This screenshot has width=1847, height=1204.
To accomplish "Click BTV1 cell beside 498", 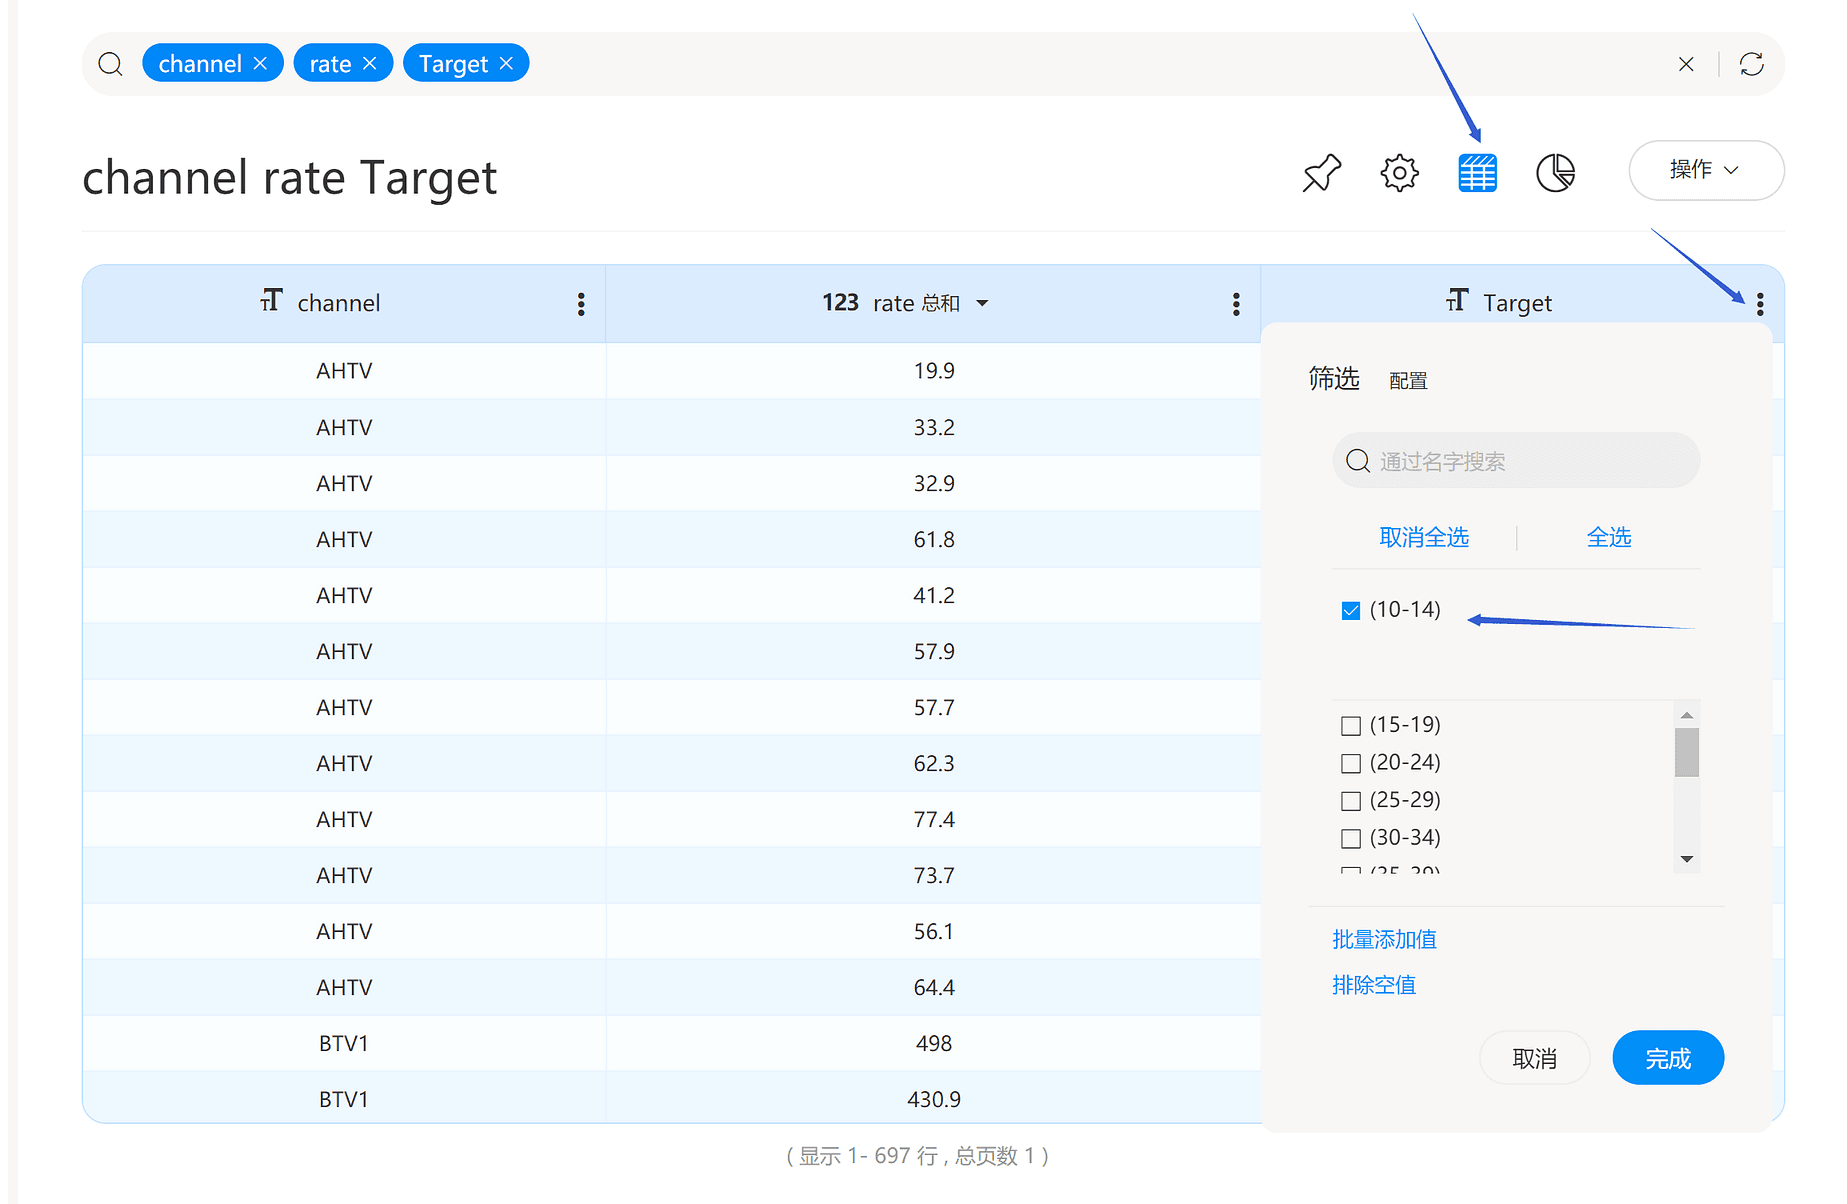I will point(344,1043).
